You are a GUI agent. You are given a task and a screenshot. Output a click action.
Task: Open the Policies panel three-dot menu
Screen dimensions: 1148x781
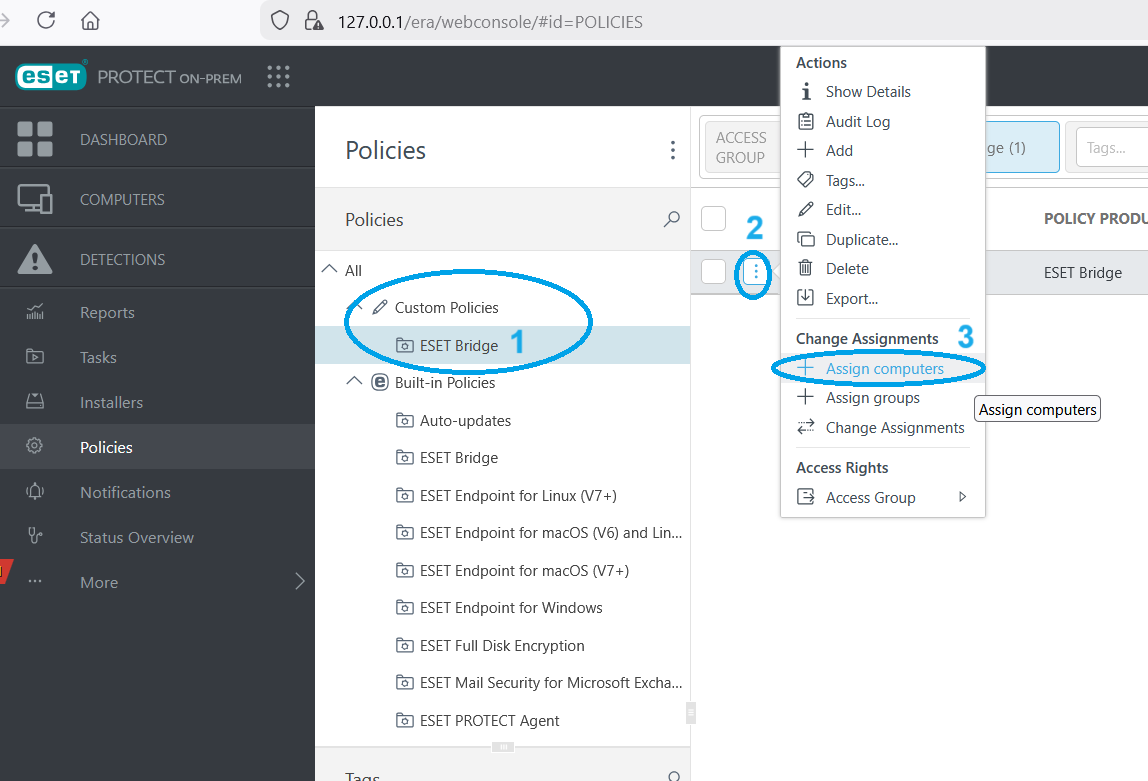(673, 147)
